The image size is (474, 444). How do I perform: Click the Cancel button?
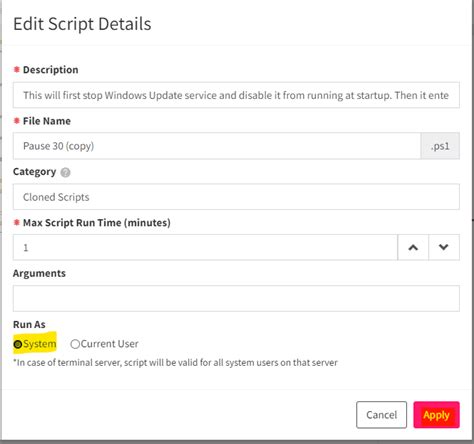(381, 415)
